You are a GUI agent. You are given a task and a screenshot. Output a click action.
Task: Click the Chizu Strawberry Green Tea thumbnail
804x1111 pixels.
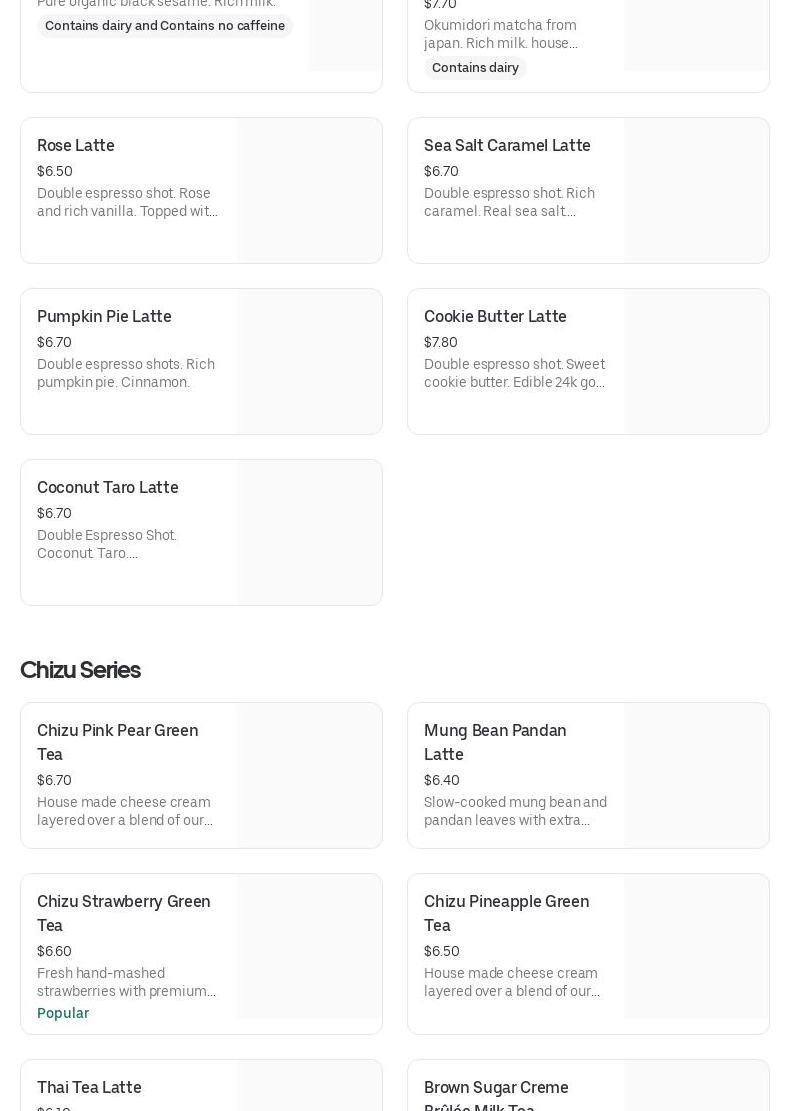pos(310,947)
